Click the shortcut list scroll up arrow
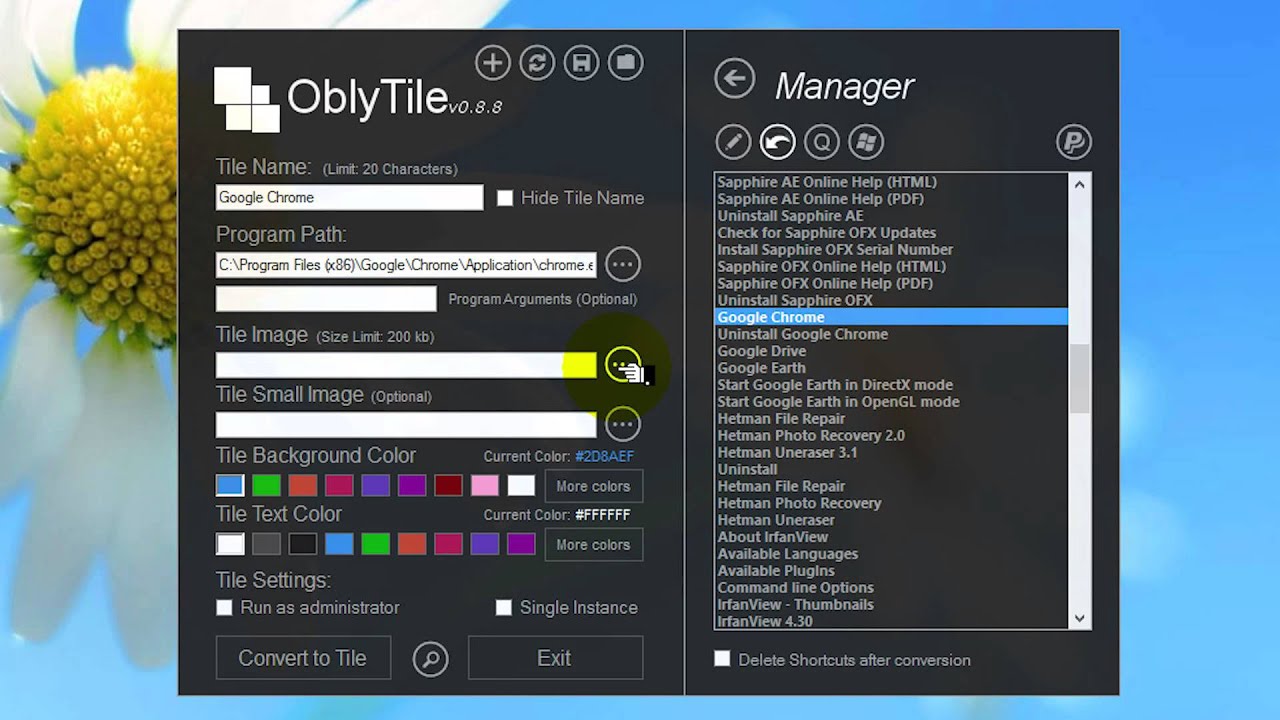This screenshot has height=720, width=1280. (1079, 184)
